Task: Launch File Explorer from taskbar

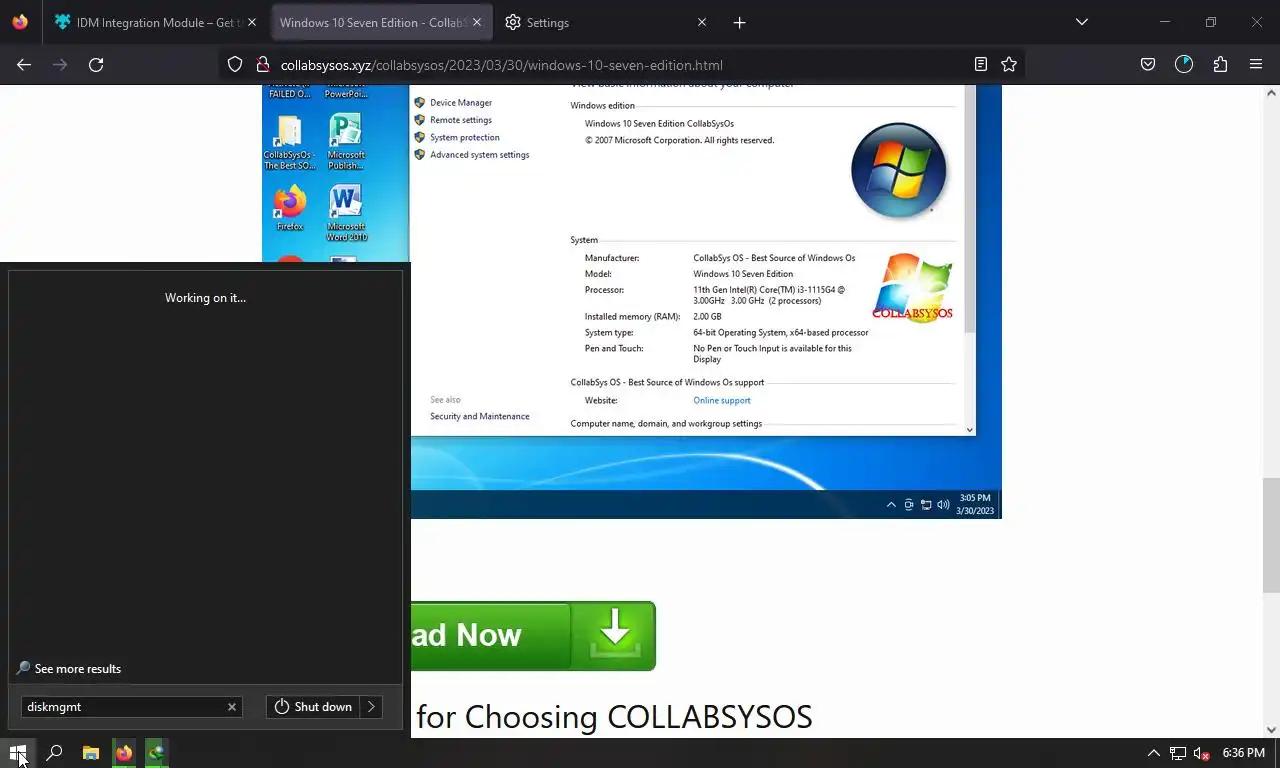Action: (x=91, y=753)
